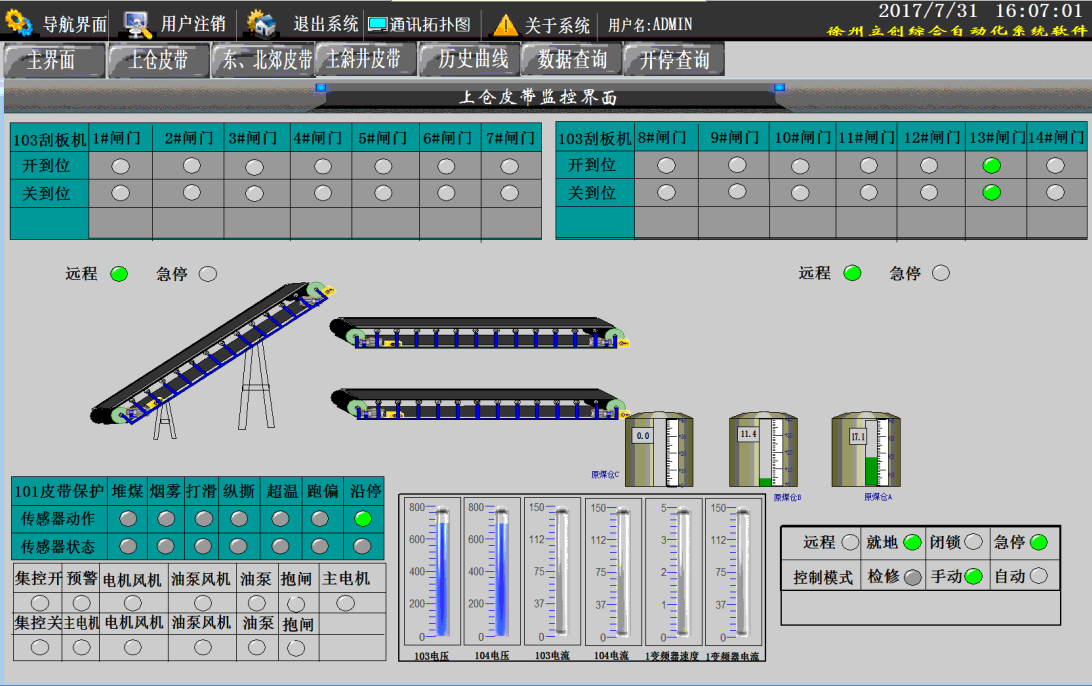Image resolution: width=1092 pixels, height=686 pixels.
Task: Click the 用户名:ADMIN label
Action: 649,24
